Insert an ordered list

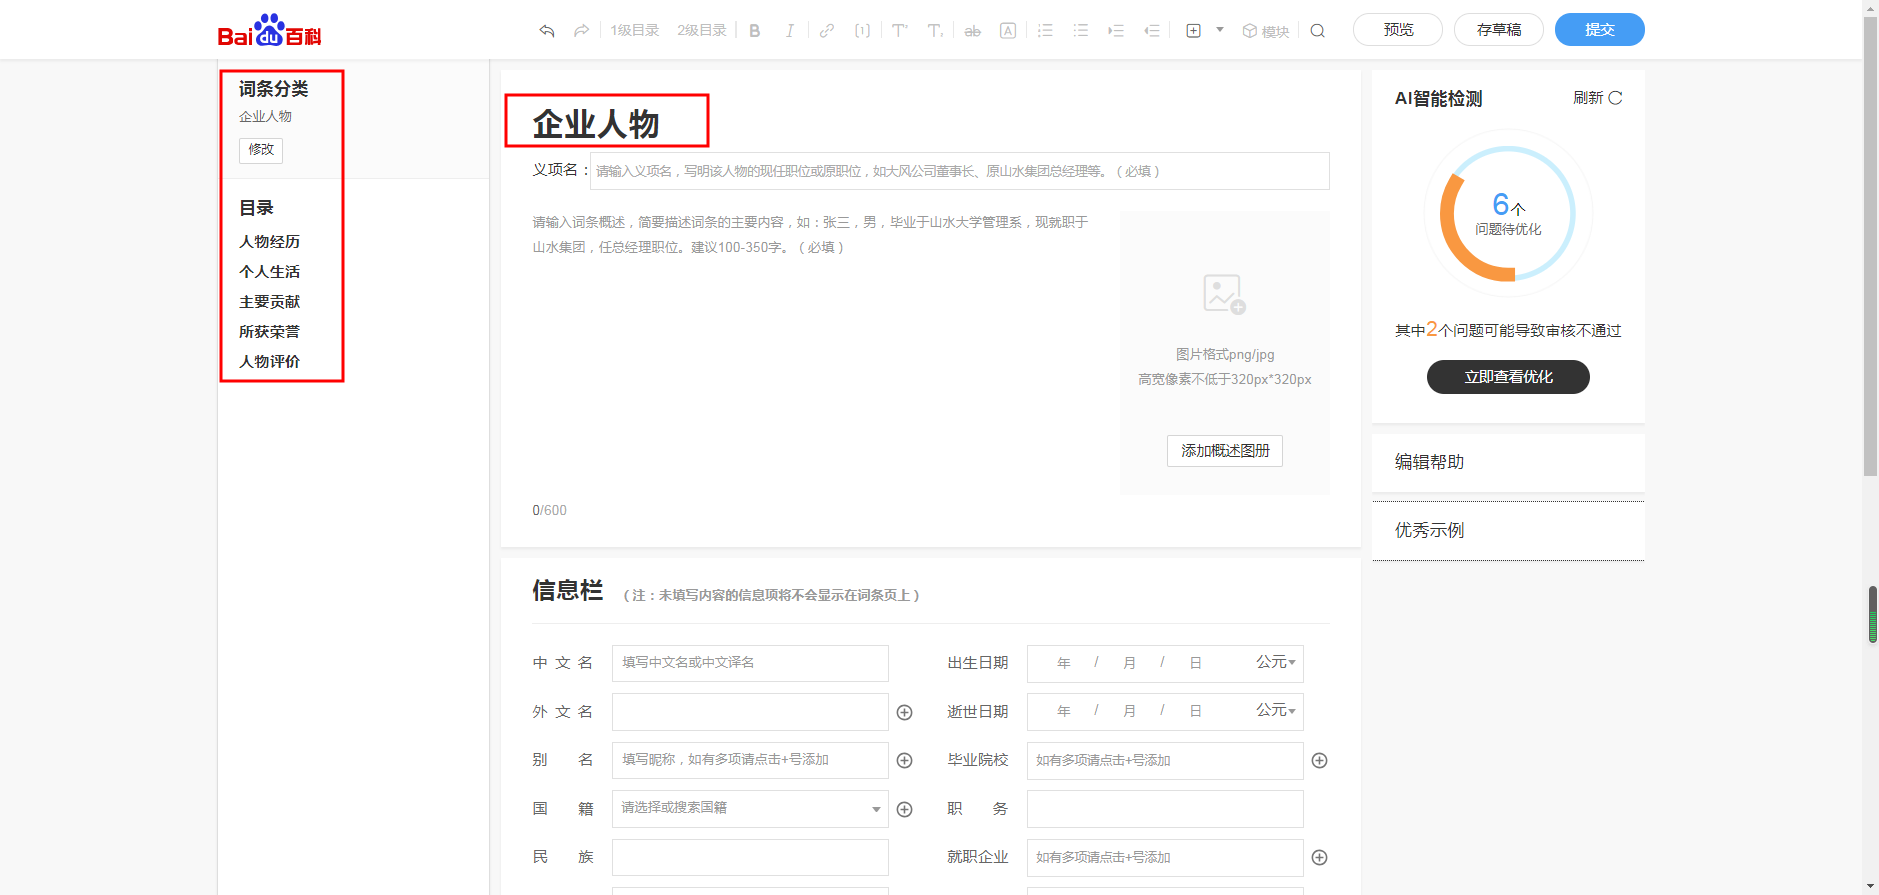(x=1045, y=31)
